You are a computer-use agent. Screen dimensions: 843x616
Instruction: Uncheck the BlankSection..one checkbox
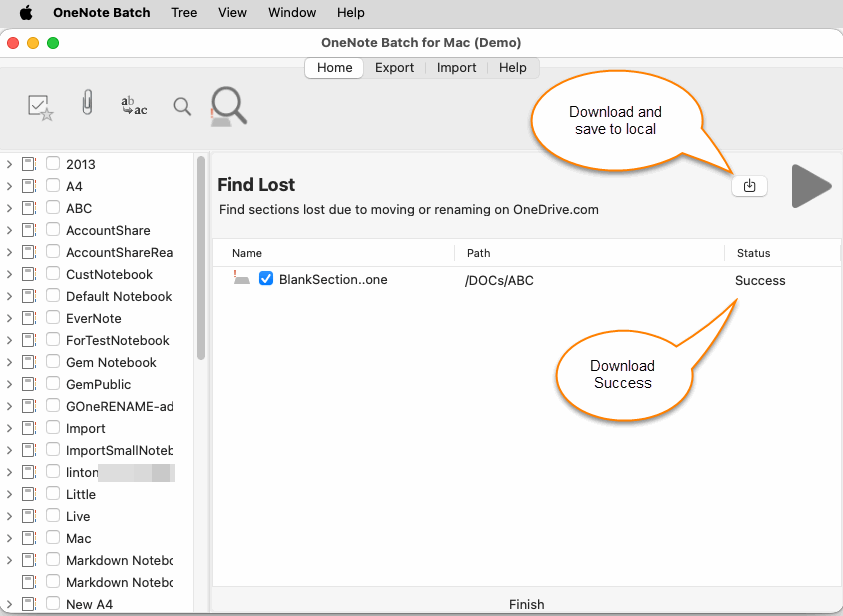coord(266,278)
